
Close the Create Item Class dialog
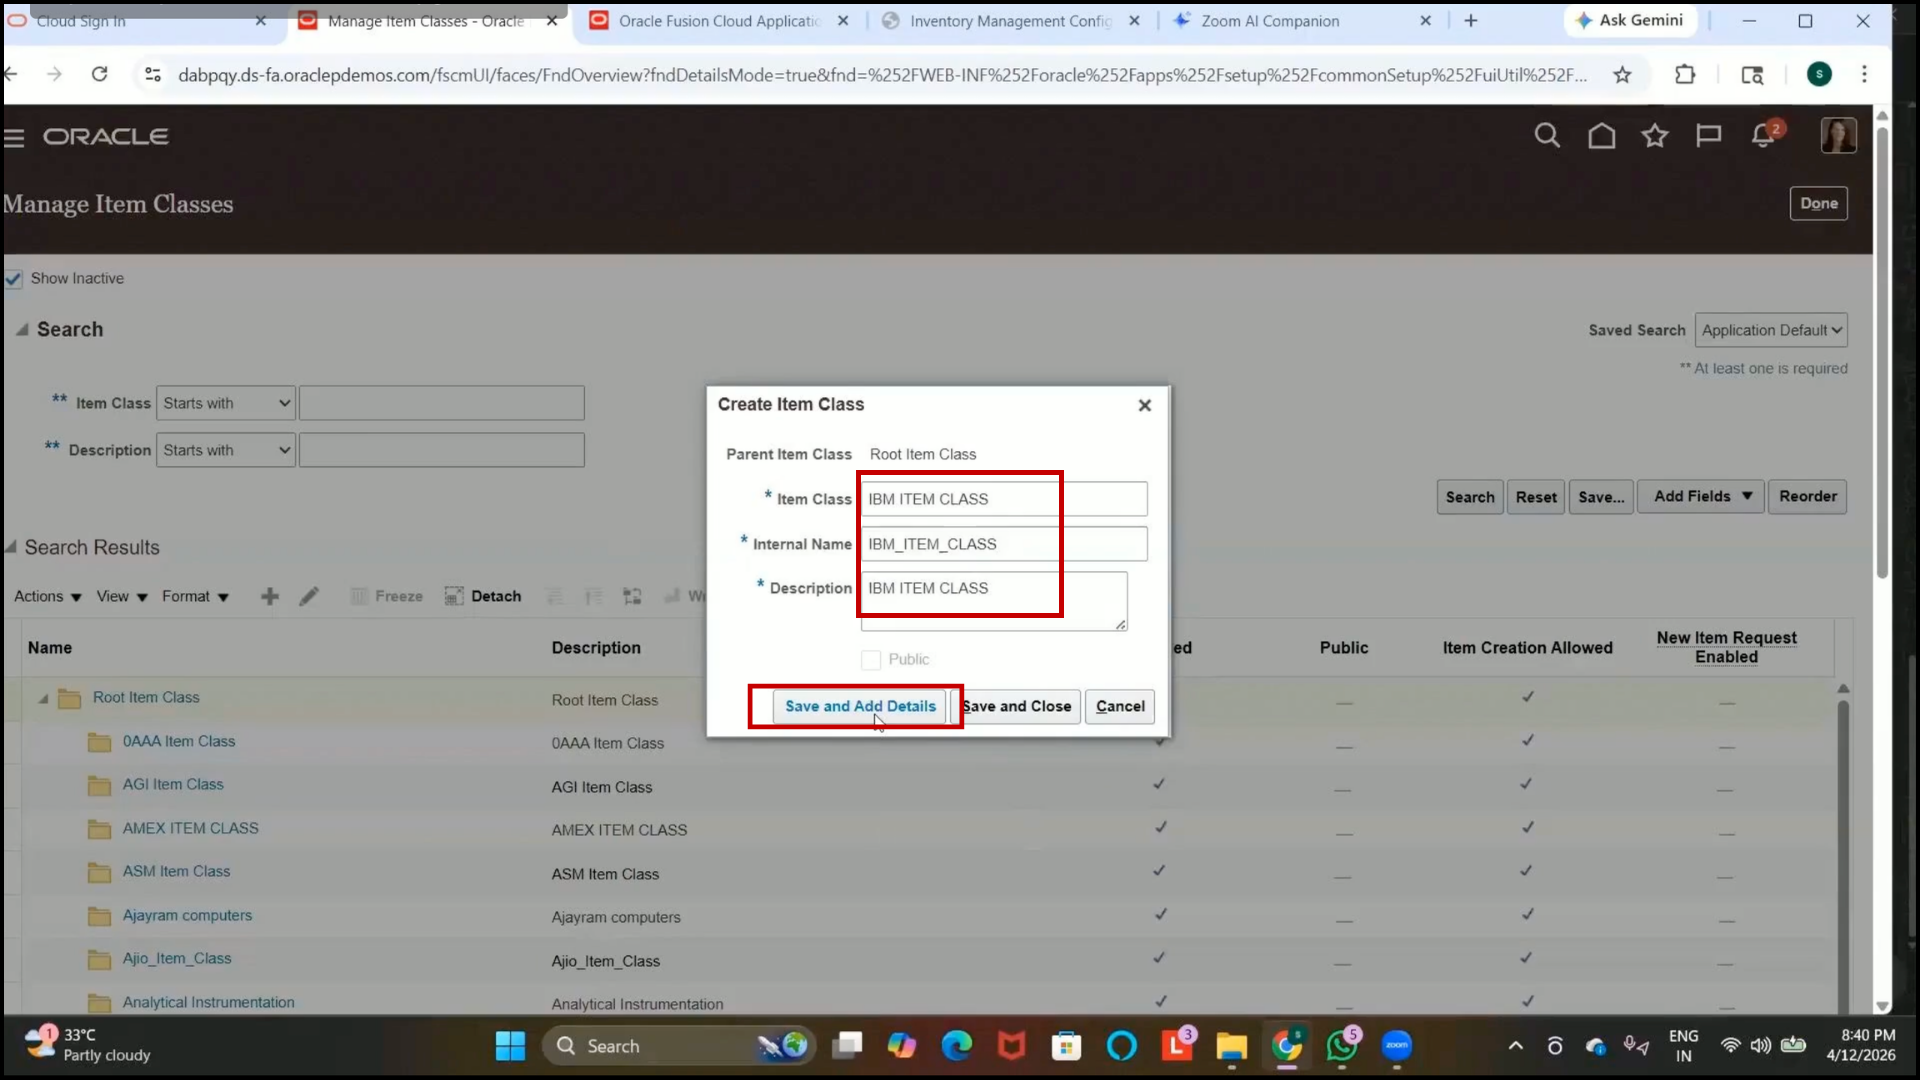click(x=1145, y=405)
